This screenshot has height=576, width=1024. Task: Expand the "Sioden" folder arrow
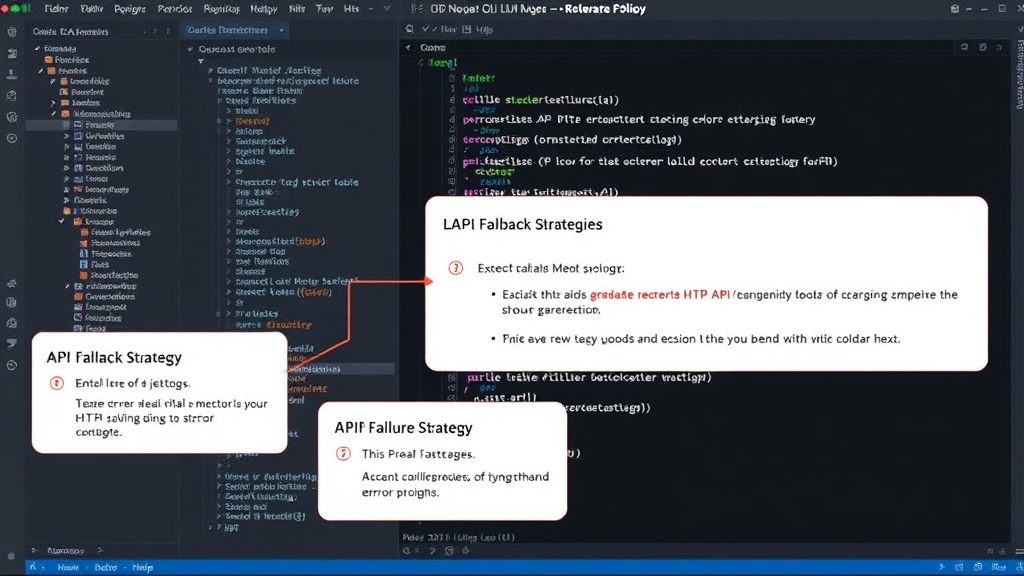pos(54,103)
